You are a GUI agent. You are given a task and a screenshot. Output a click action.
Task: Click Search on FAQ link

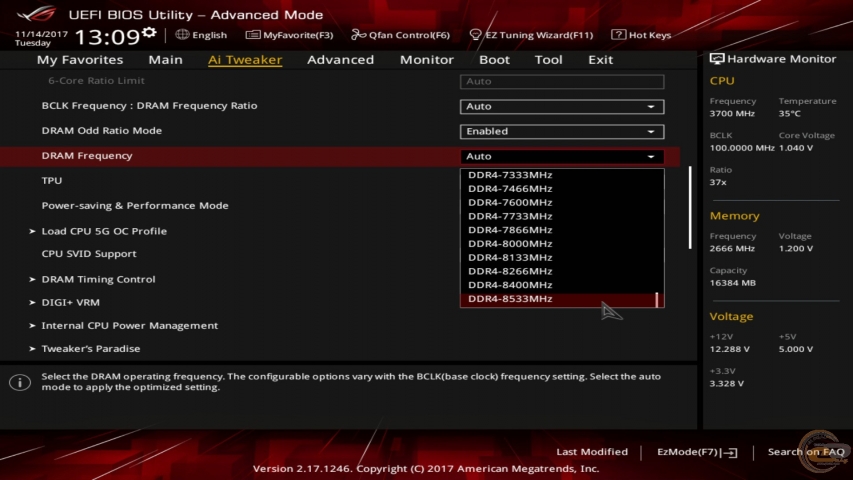[806, 452]
